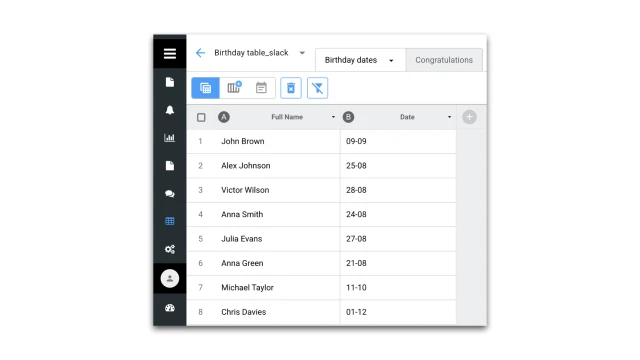Open the tables grid icon in sidebar
Viewport: 640px width, 360px height.
coord(170,221)
